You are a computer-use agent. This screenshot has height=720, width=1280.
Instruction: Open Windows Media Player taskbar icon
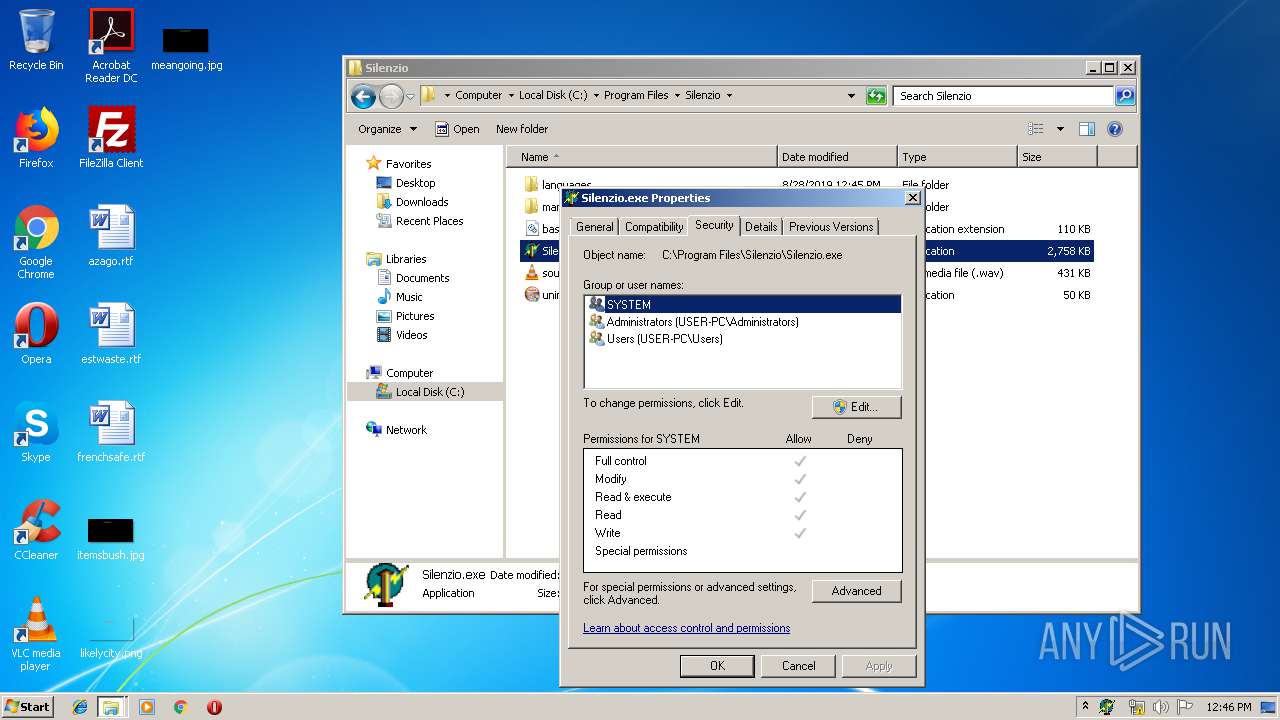(147, 707)
